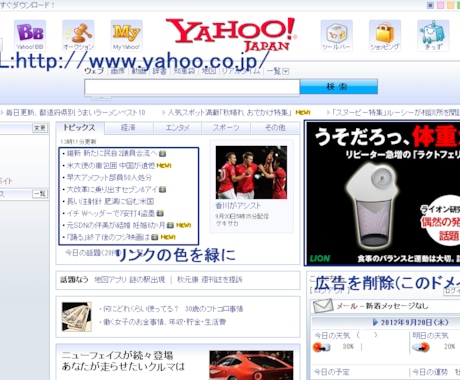Click the soccer players news photo

point(251,172)
